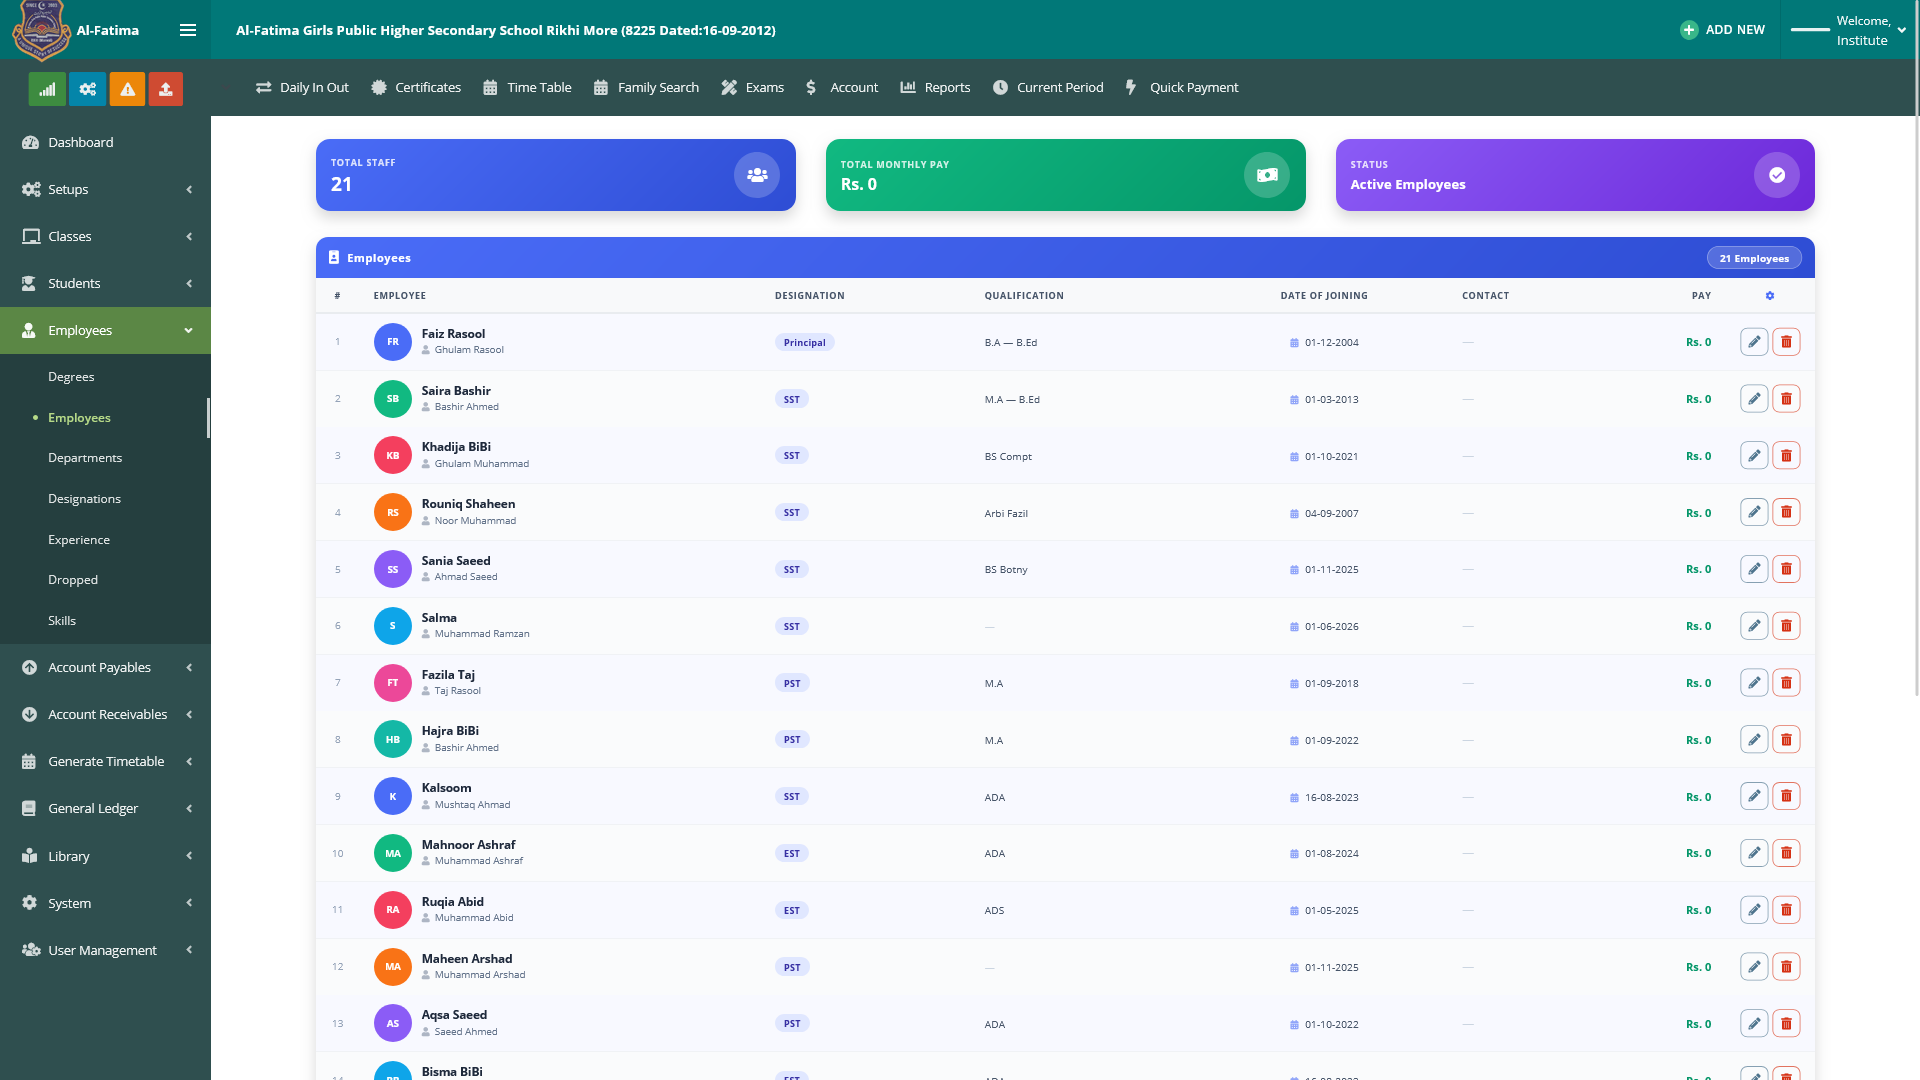
Task: Click the monthly pay money icon
Action: (x=1267, y=175)
